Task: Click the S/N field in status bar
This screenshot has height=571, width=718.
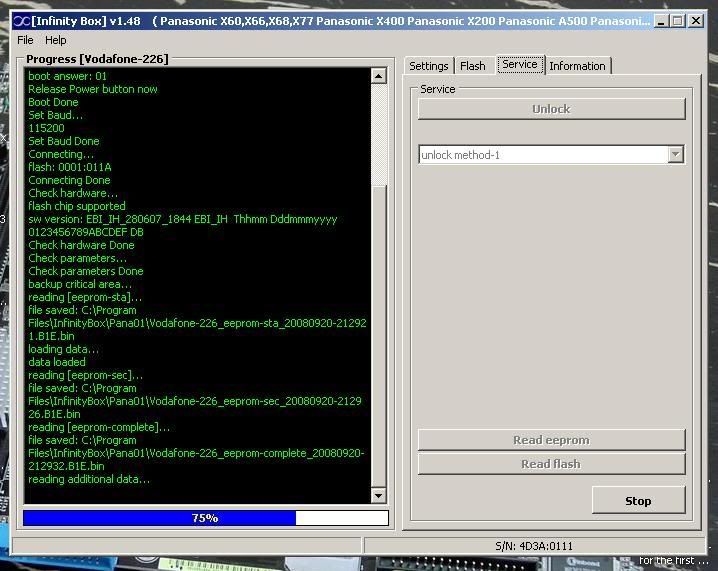Action: point(535,546)
